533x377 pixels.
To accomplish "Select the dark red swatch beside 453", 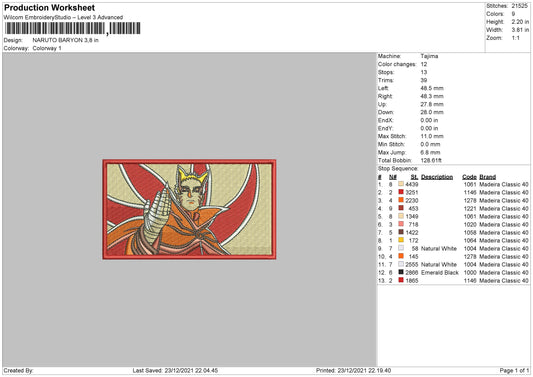I will pos(401,208).
